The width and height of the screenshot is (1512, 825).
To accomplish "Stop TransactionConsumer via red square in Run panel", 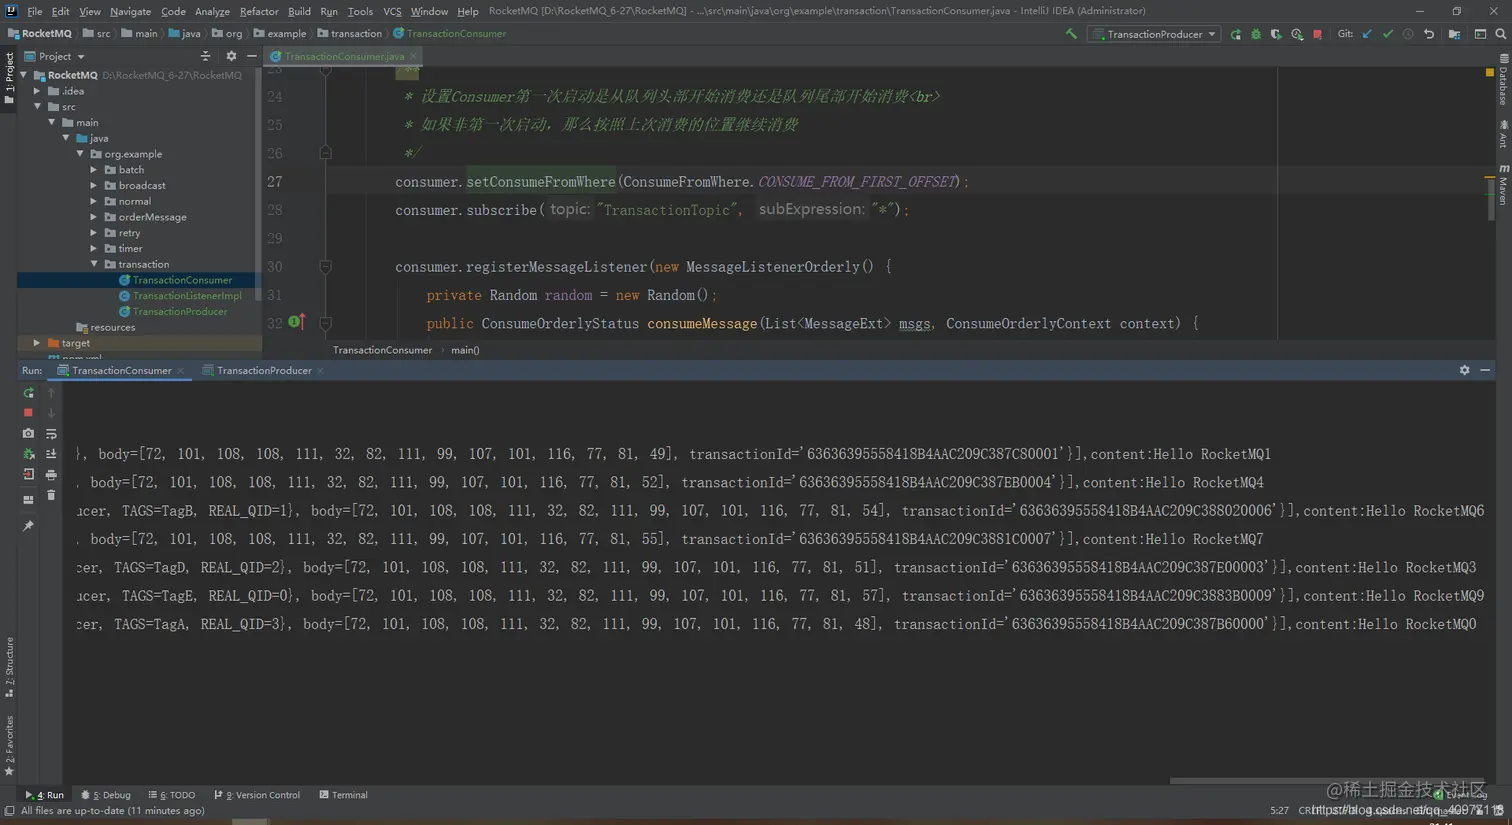I will 28,413.
